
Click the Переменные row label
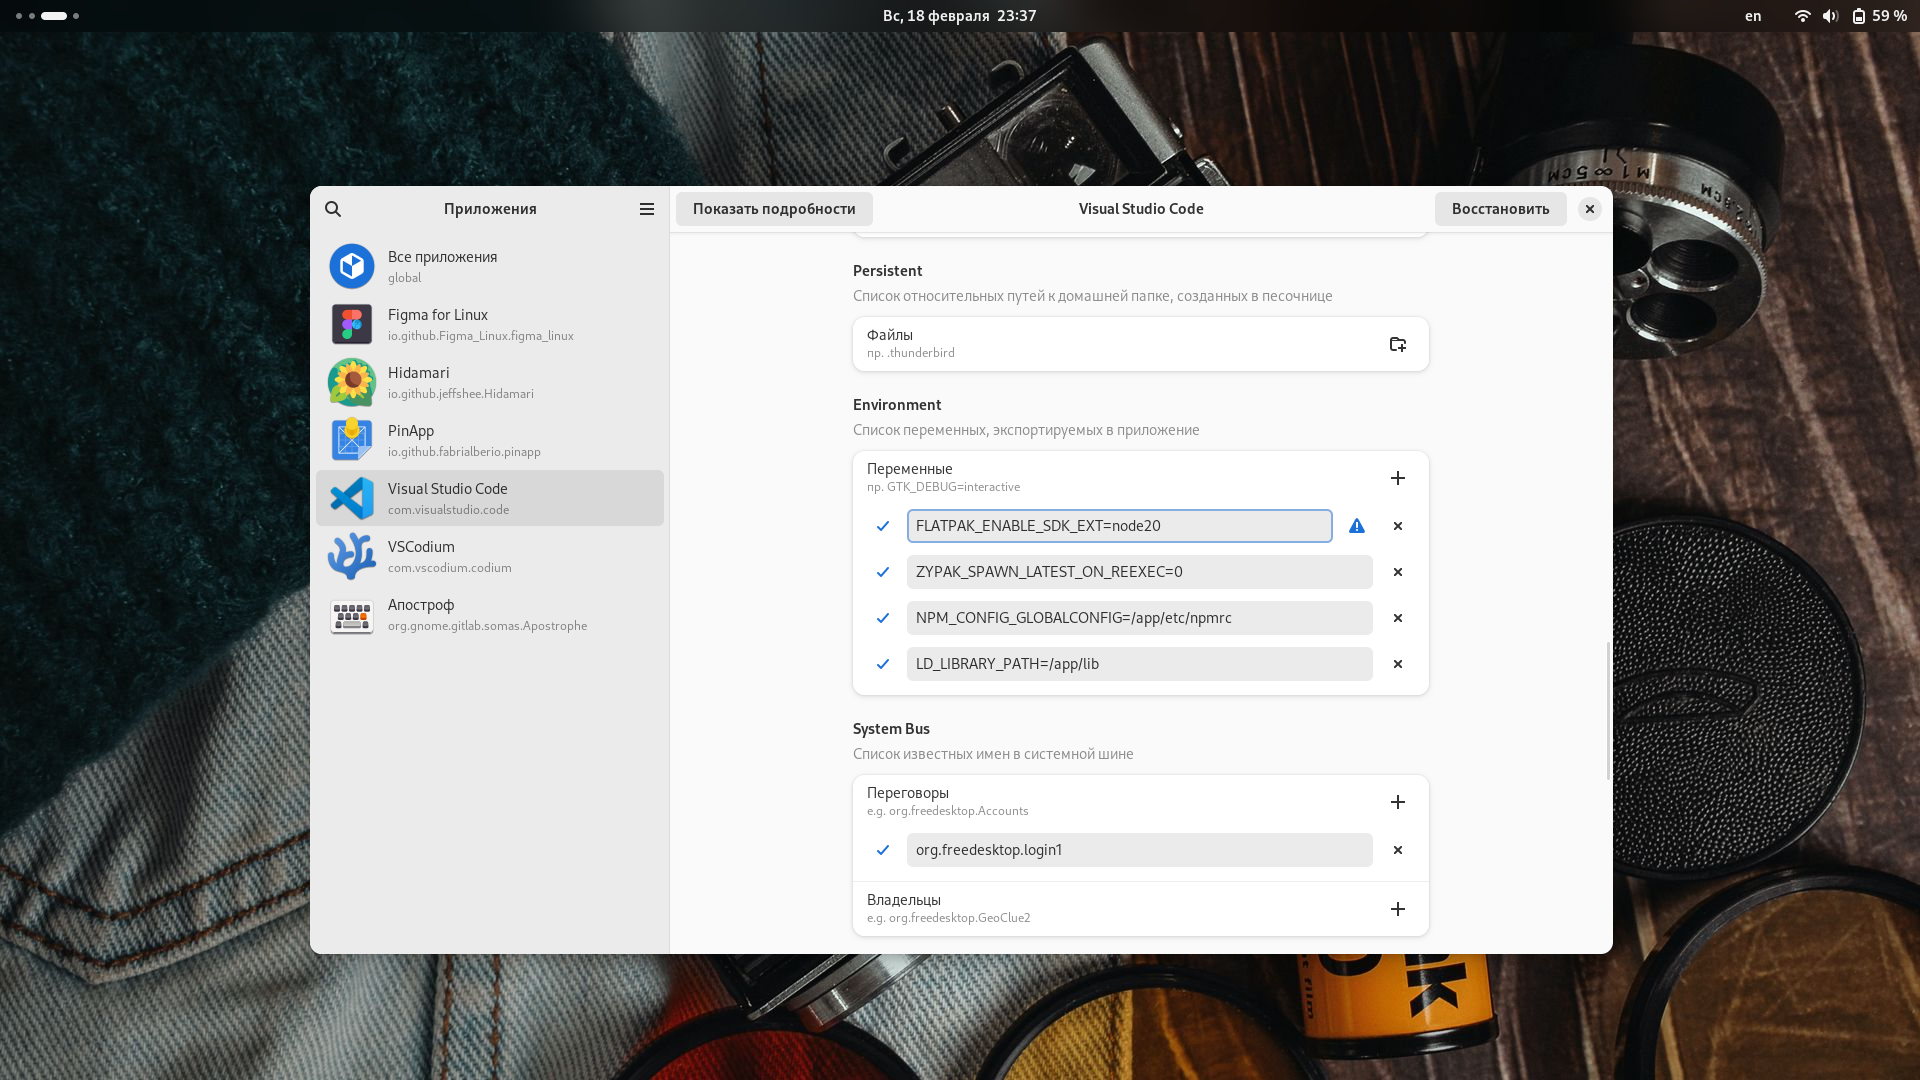pos(909,469)
